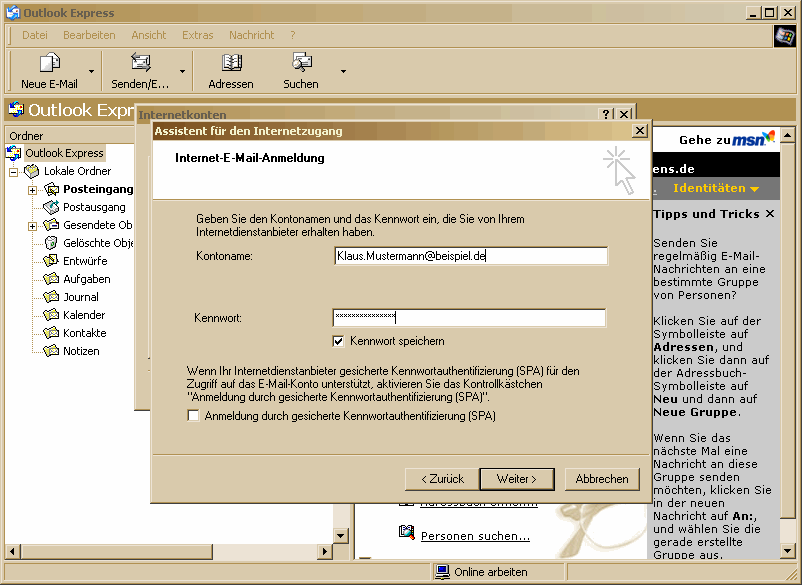Uncheck Kennwort speichern checkbox
The height and width of the screenshot is (585, 802).
tap(338, 341)
